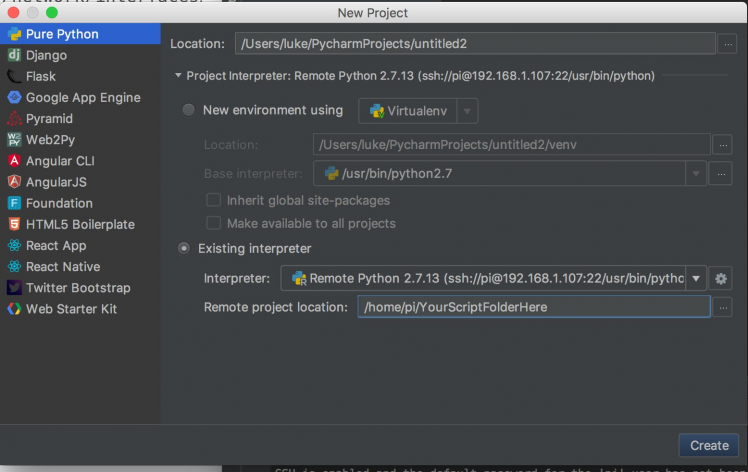The width and height of the screenshot is (748, 472).
Task: Browse Base interpreter with ellipsis button
Action: (721, 174)
